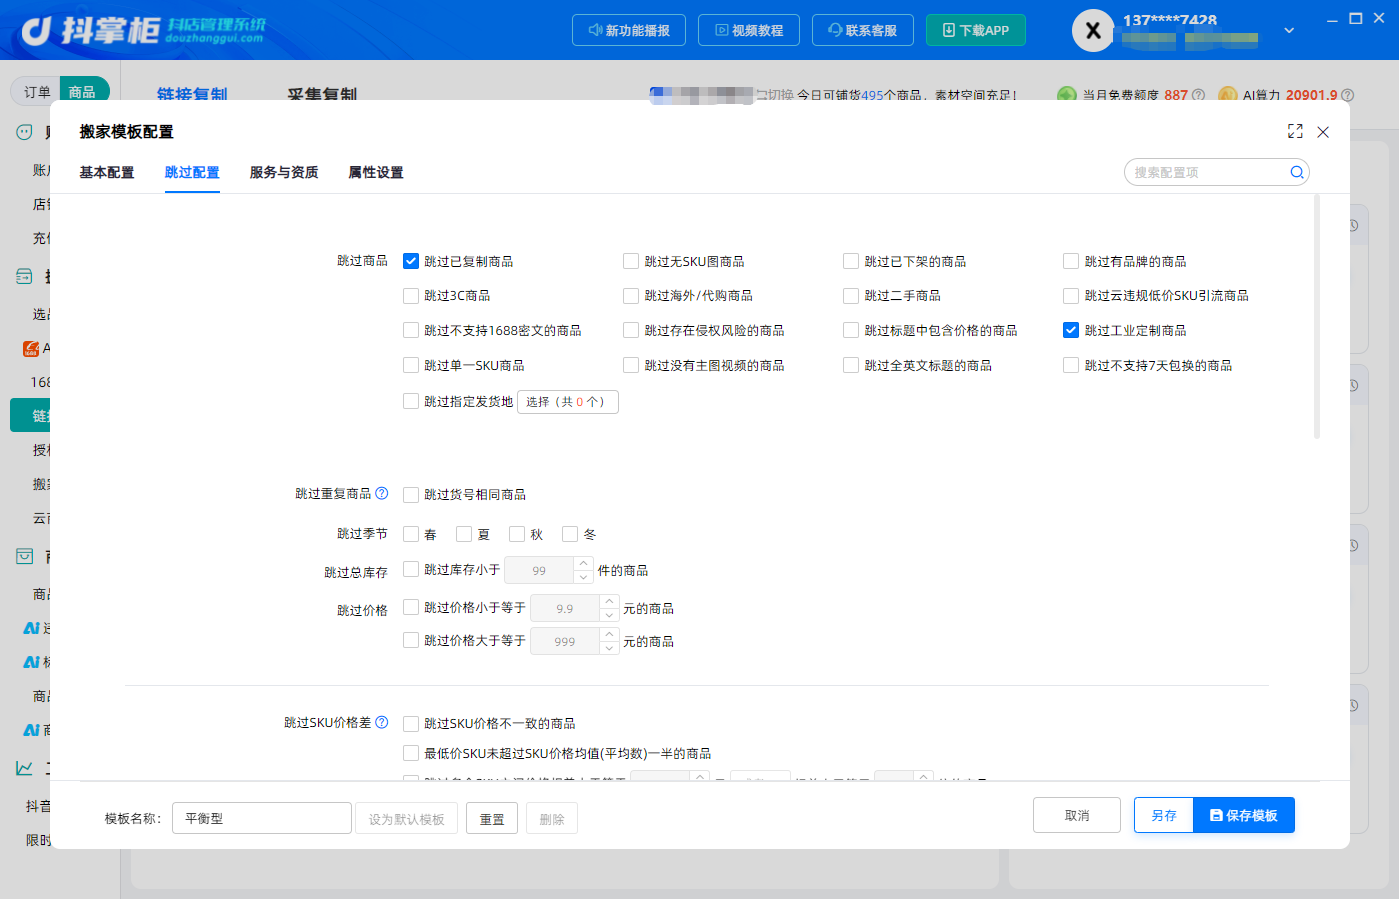1399x899 pixels.
Task: Open 视频教程 video tutorial
Action: point(749,30)
